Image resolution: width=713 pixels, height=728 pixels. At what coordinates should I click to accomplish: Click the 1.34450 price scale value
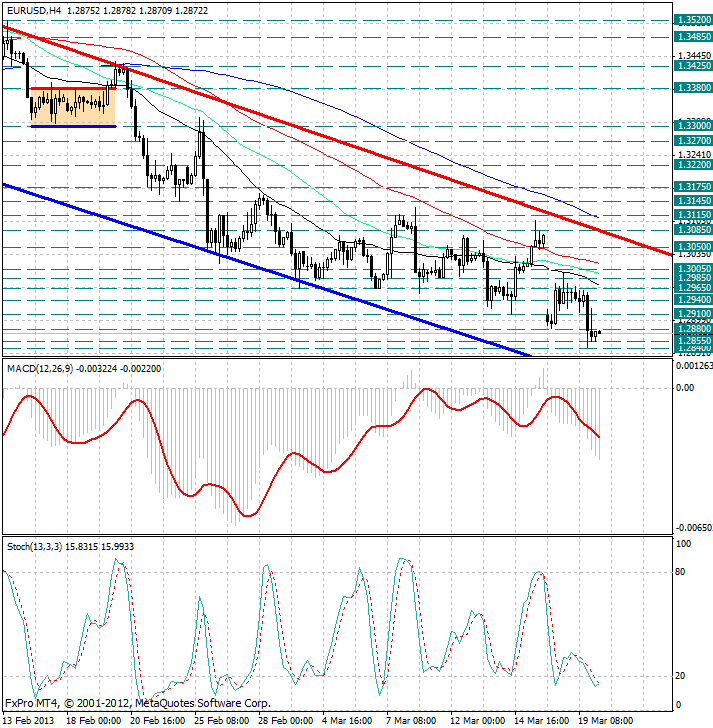pyautogui.click(x=694, y=56)
